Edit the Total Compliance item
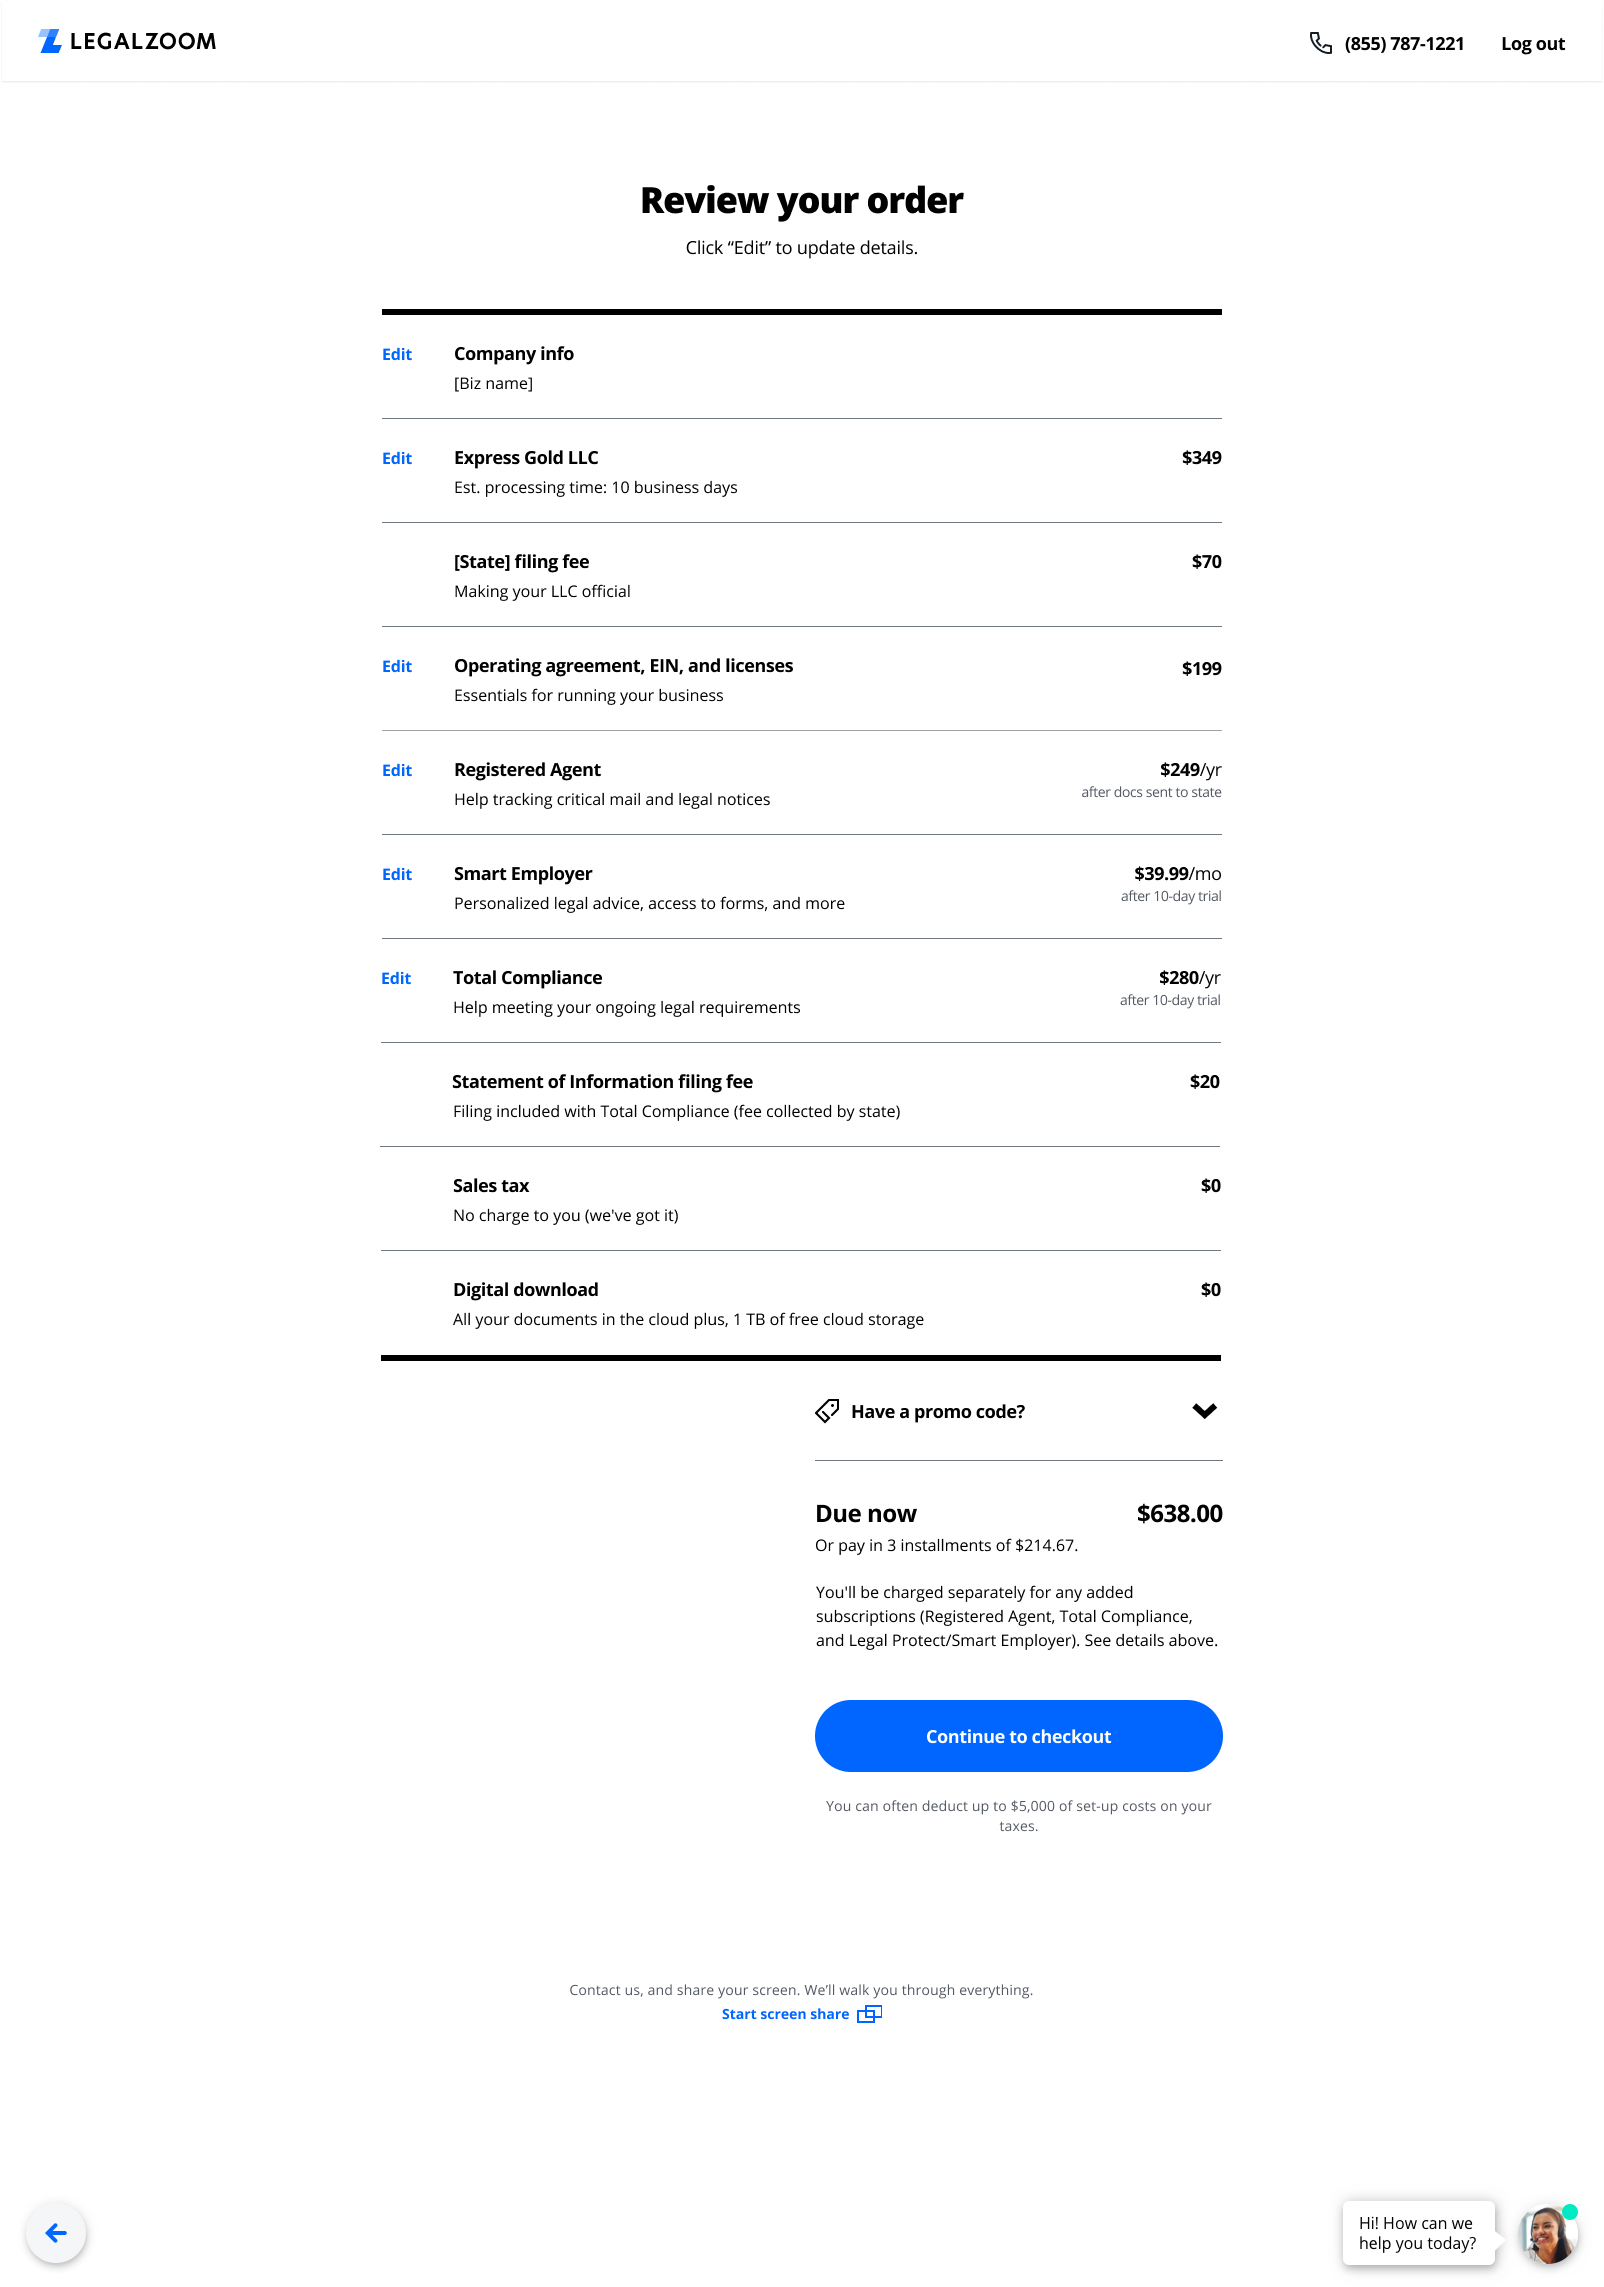The image size is (1604, 2287). [396, 978]
